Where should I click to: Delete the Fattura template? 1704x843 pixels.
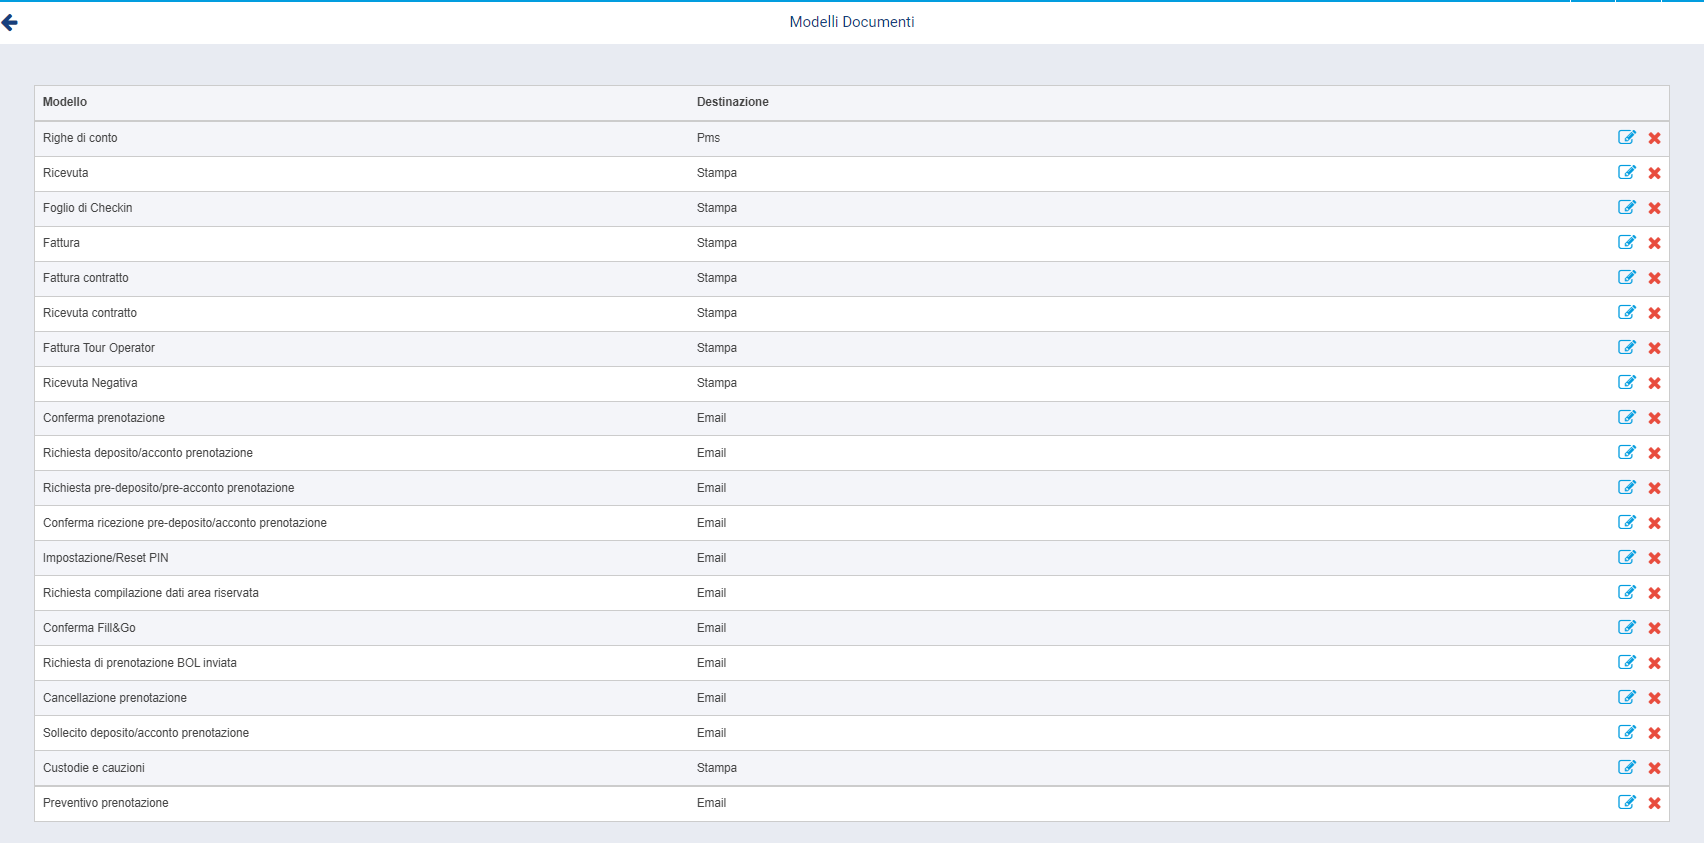[1654, 243]
